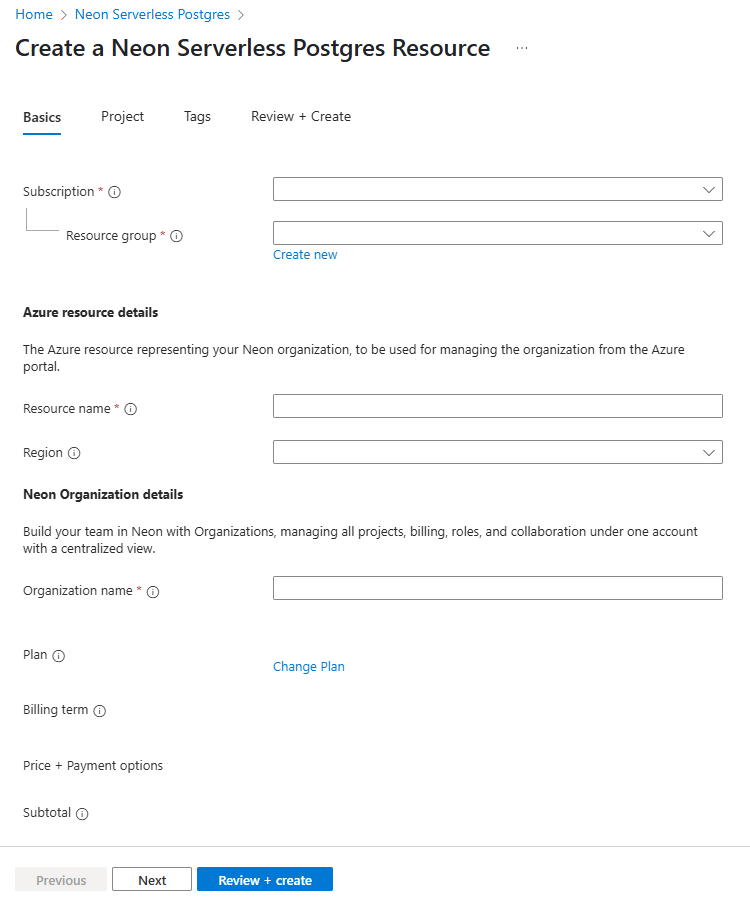Click the Change Plan link

(309, 666)
